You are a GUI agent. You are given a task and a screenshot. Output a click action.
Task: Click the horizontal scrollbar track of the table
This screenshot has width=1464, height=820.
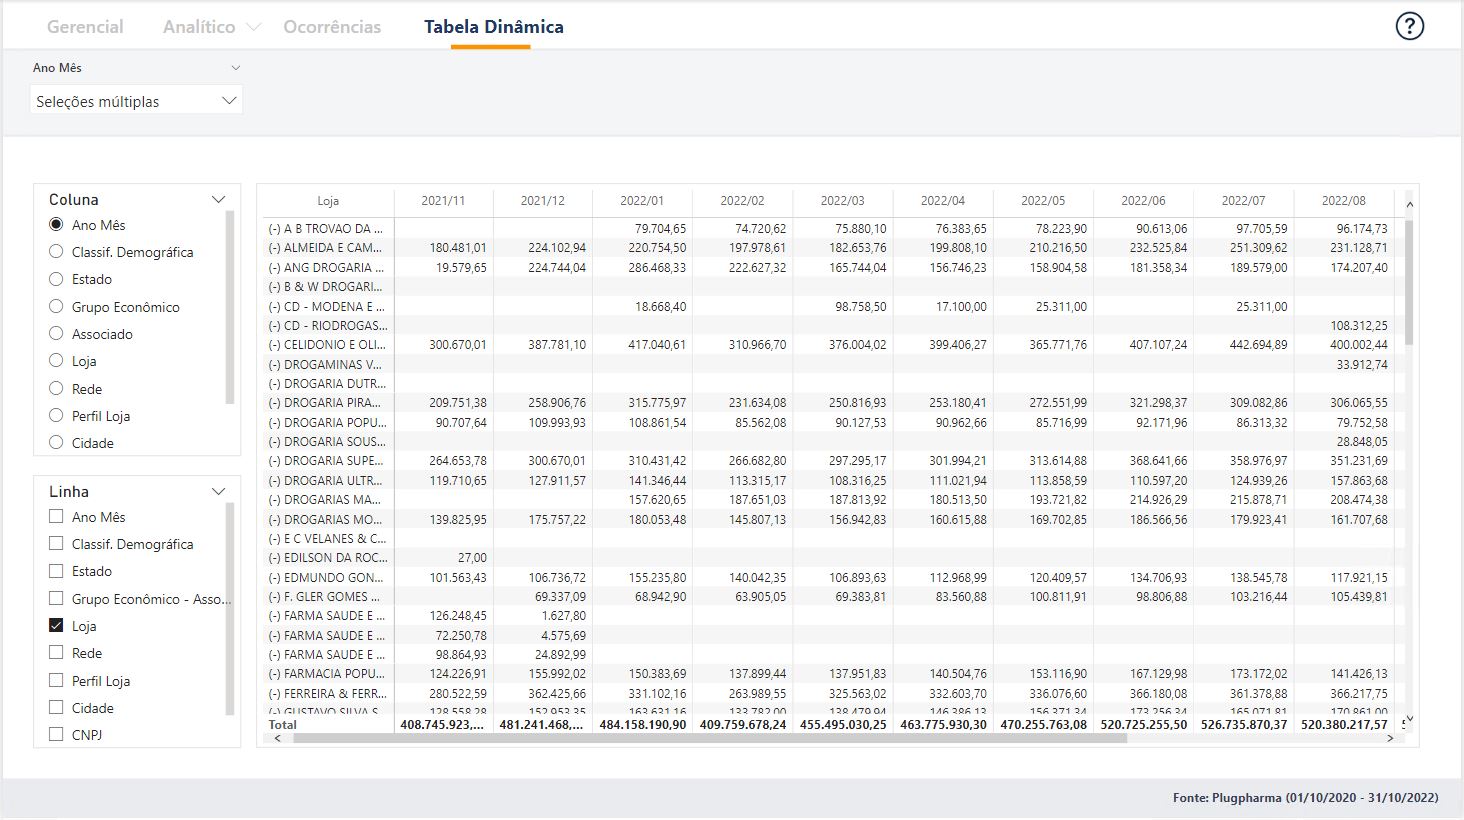pyautogui.click(x=1250, y=738)
